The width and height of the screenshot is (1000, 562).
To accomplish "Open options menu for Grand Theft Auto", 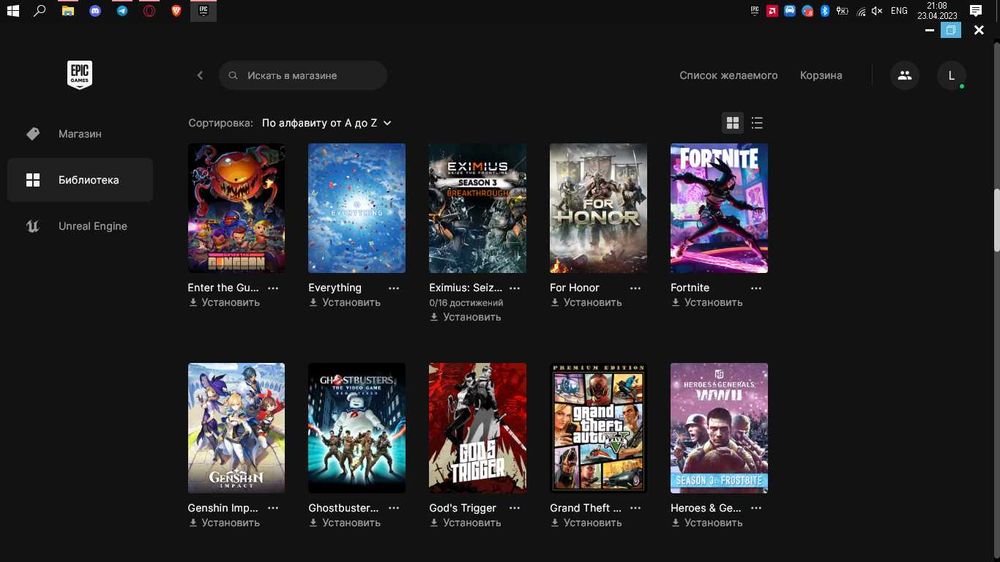I will [635, 508].
